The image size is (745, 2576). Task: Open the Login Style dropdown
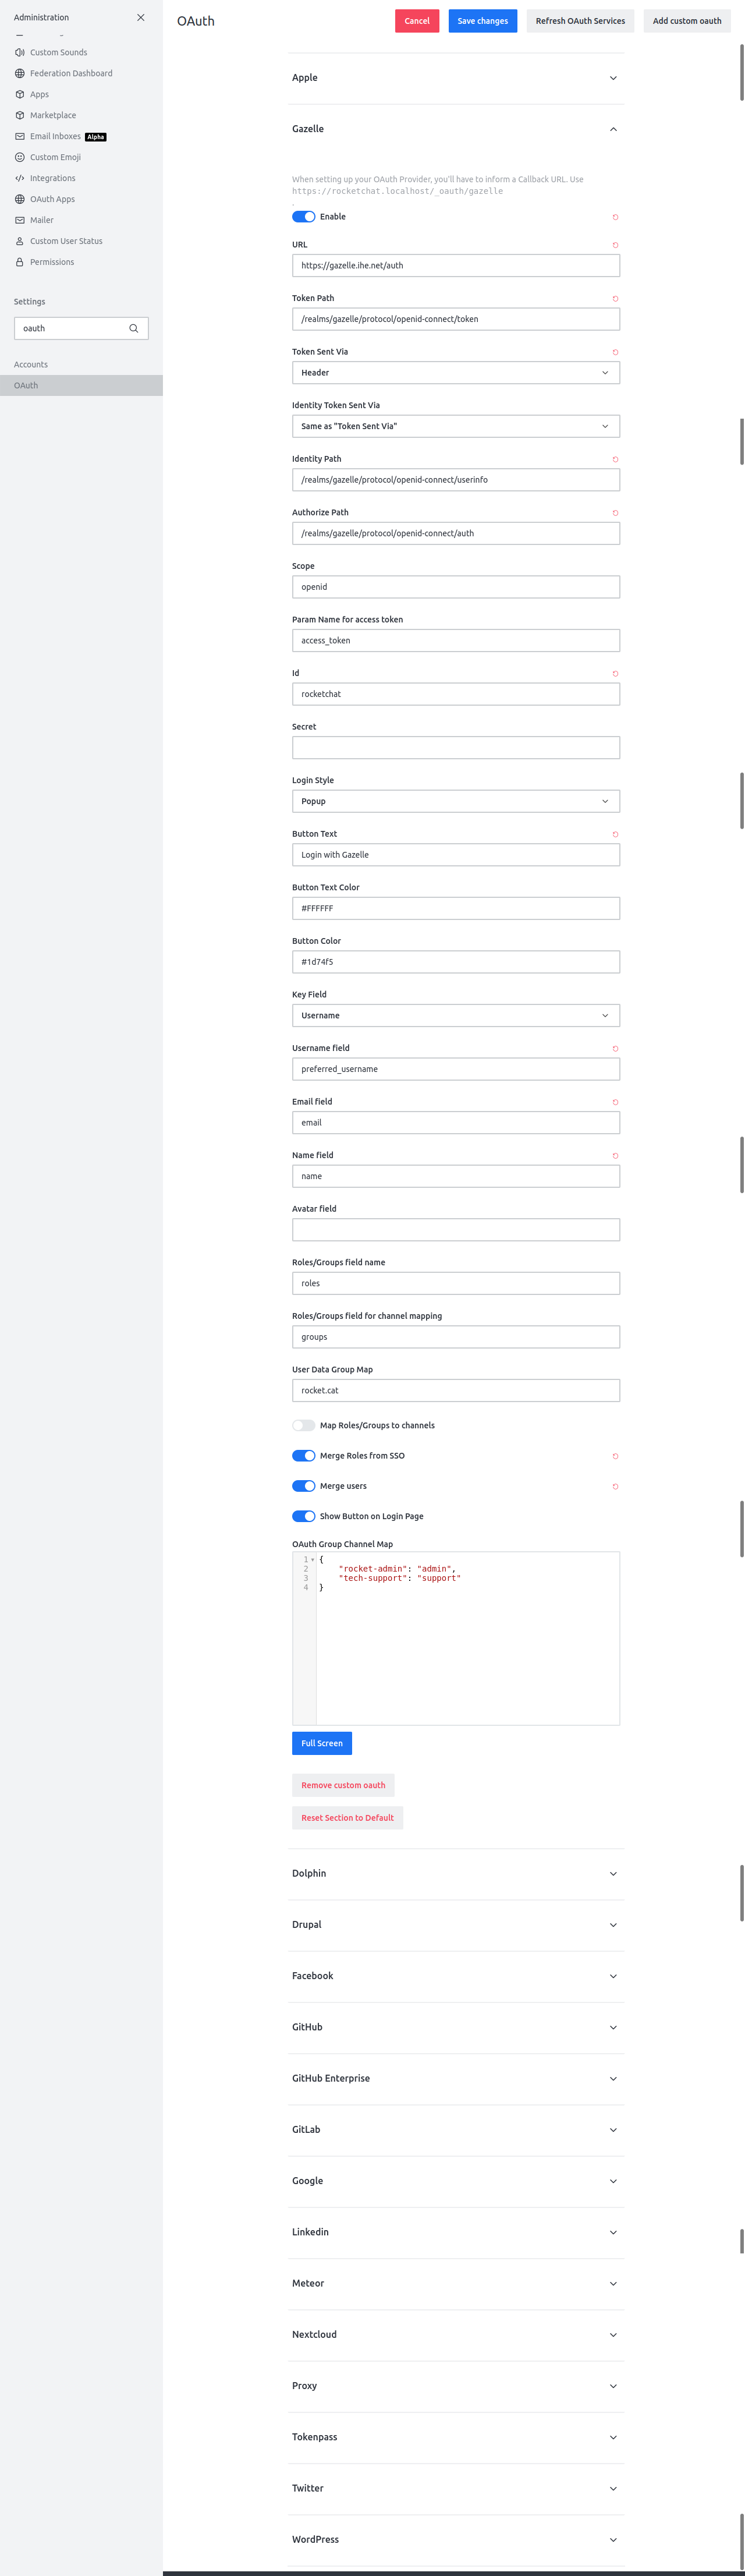point(456,801)
